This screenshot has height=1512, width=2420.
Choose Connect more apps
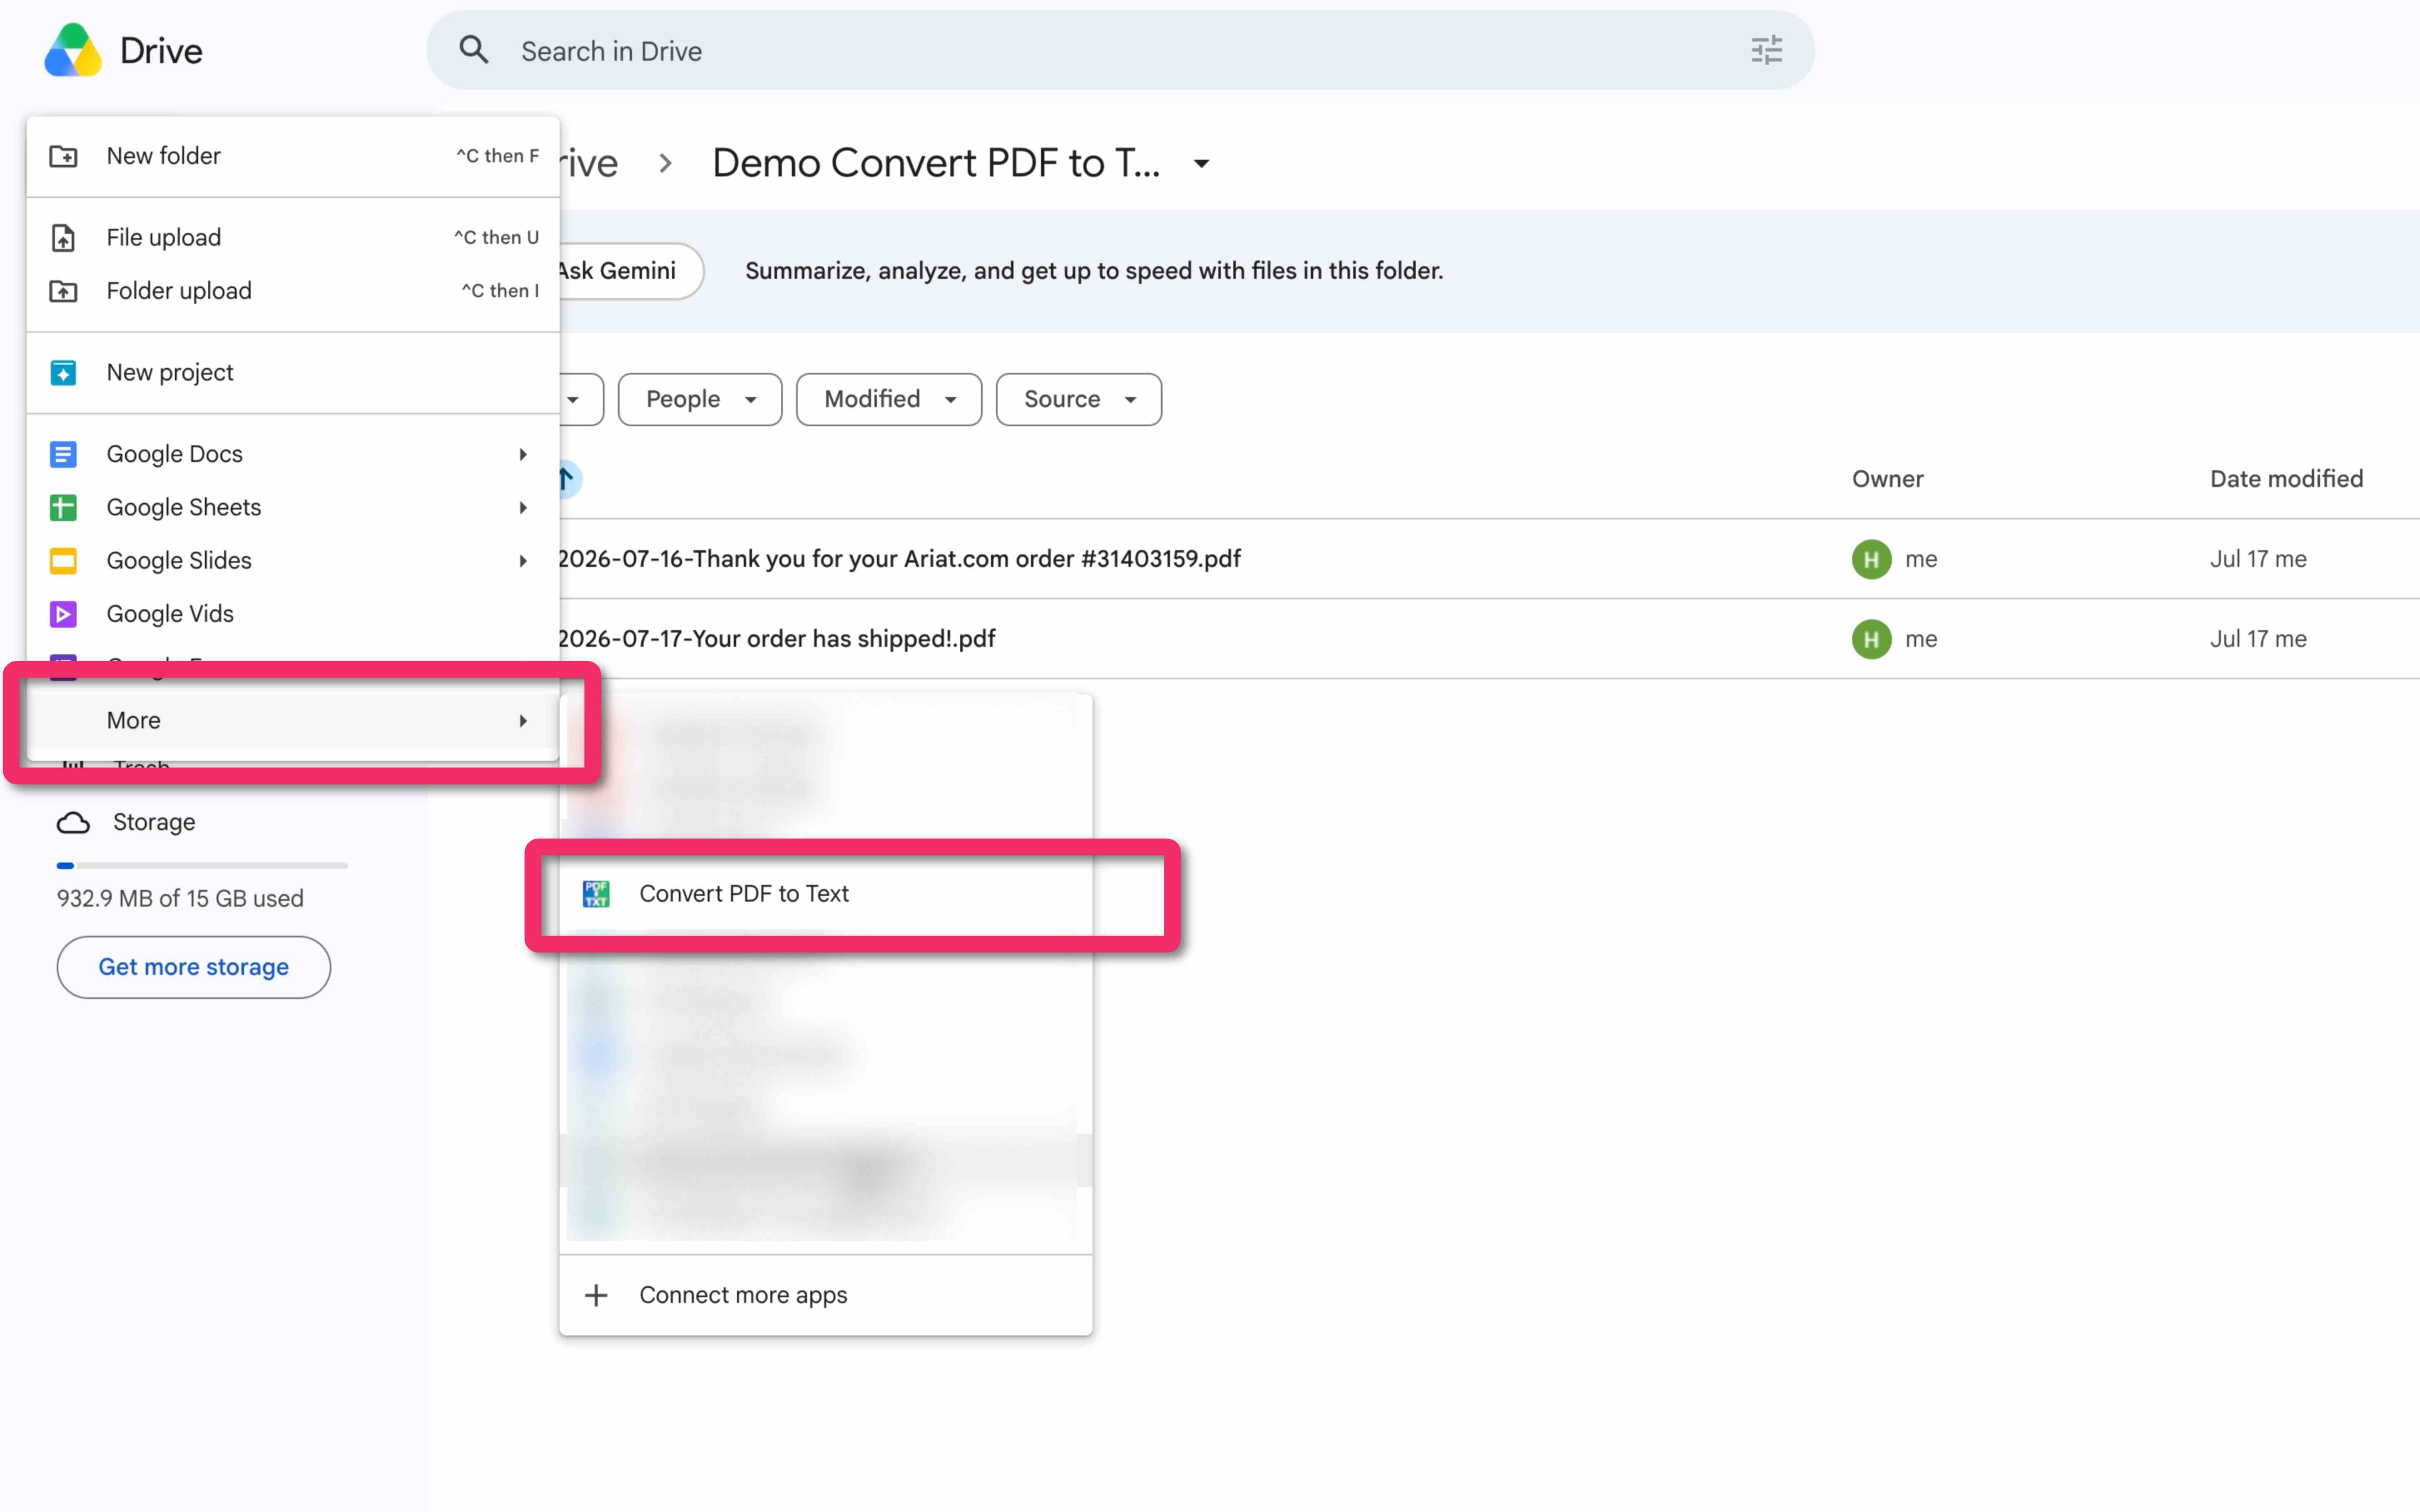click(x=826, y=1295)
